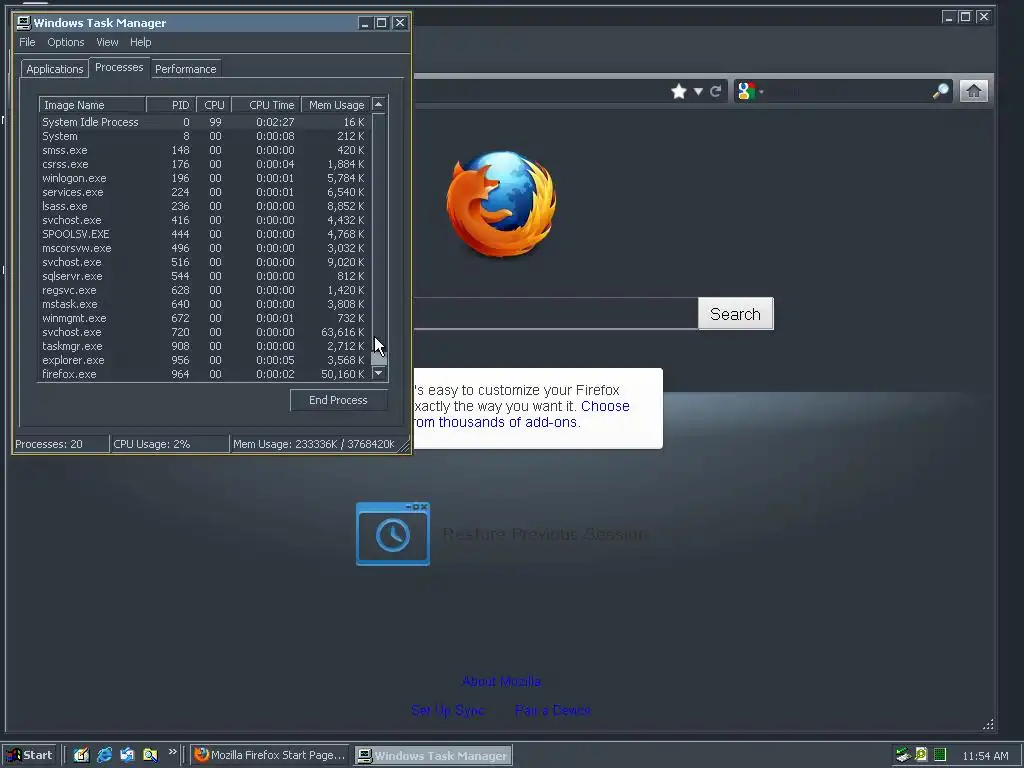Click the first Quick Launch desktop icon
The image size is (1024, 768).
click(81, 755)
